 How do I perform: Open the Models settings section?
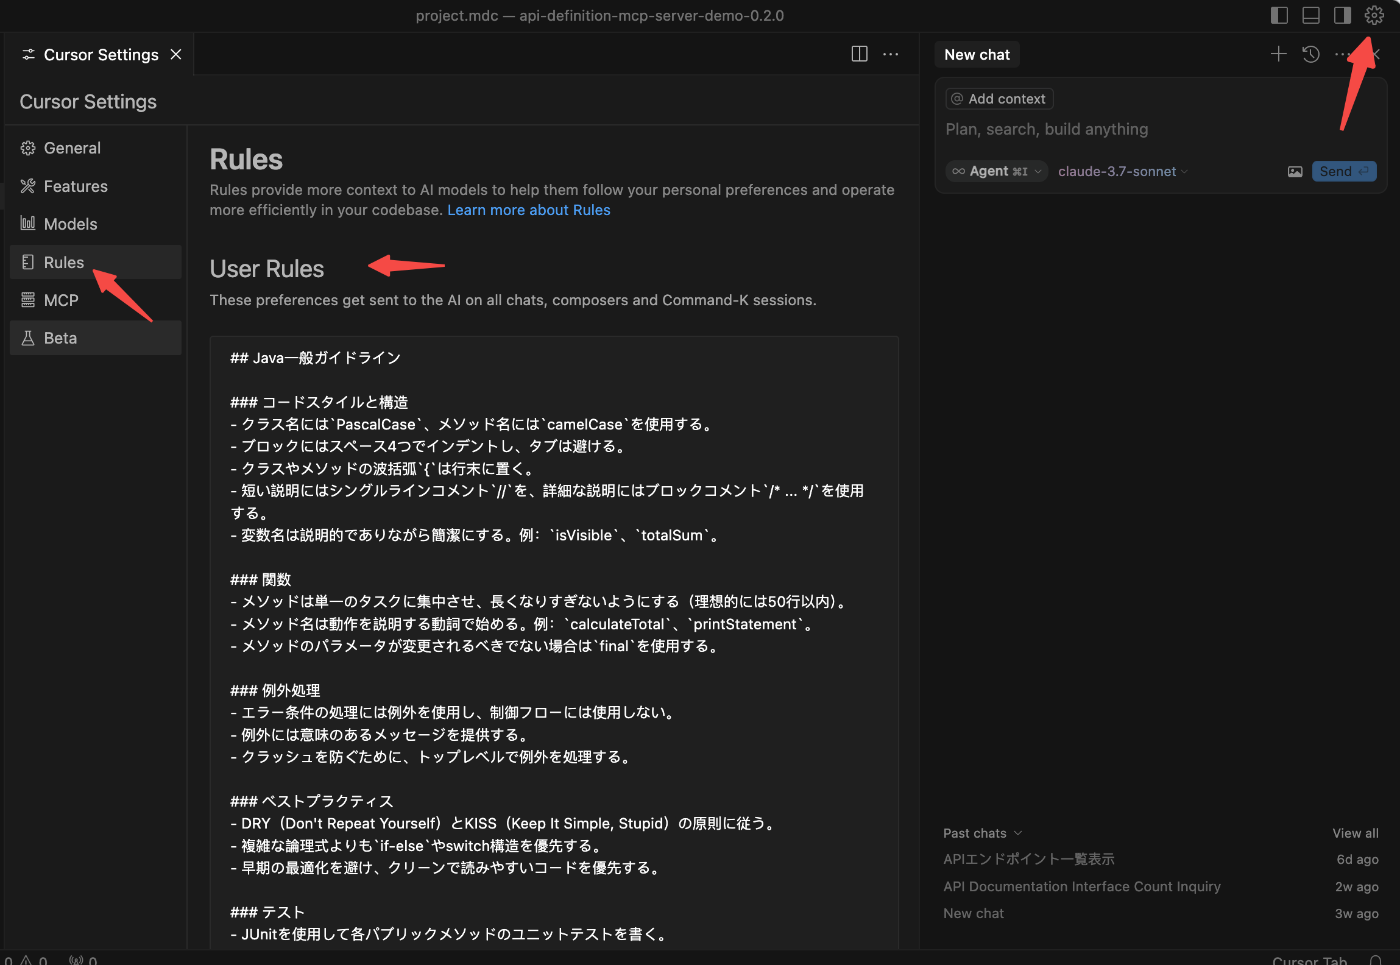[x=96, y=224]
